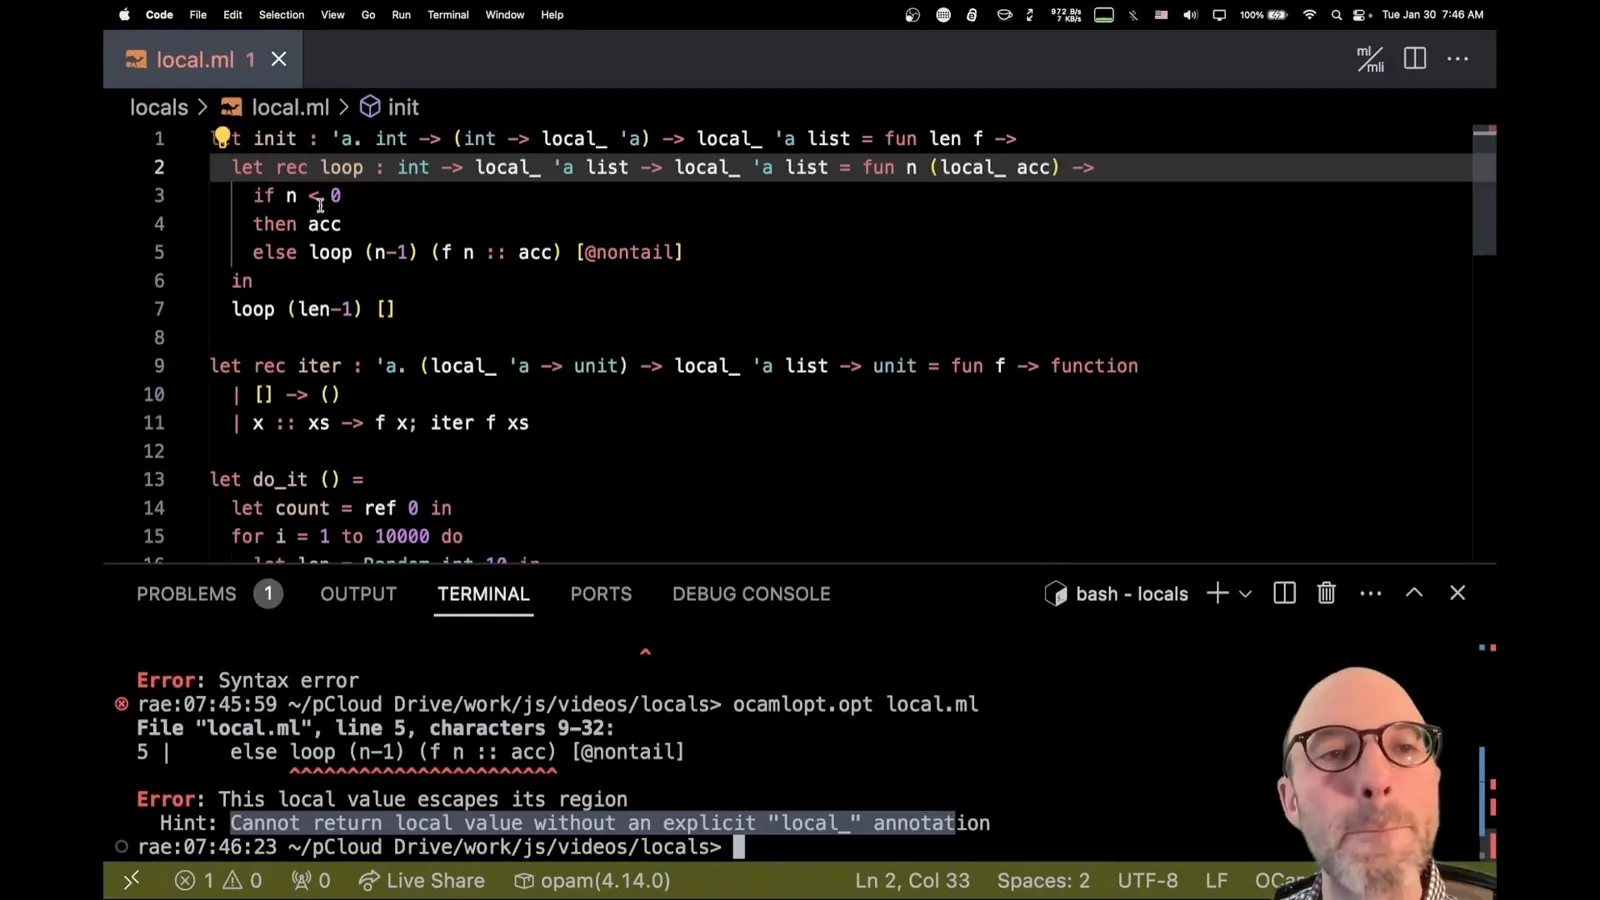The image size is (1600, 900).
Task: Switch to the PORTS panel tab
Action: 601,594
